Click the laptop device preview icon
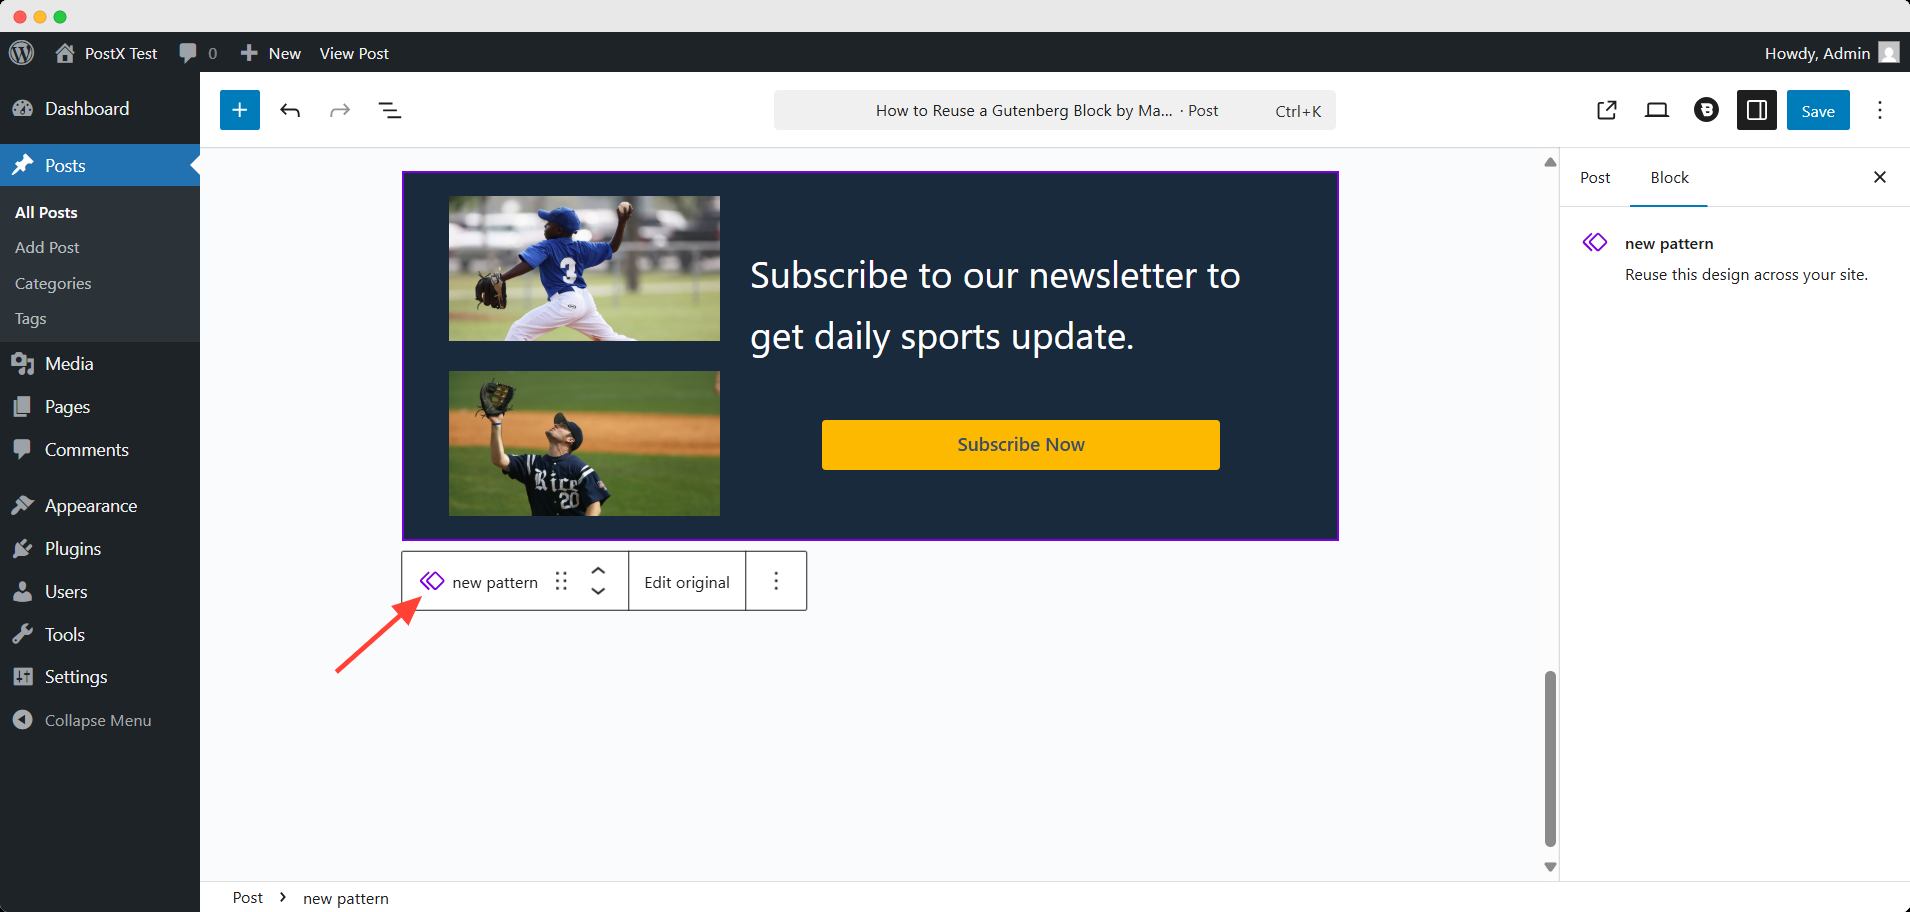Viewport: 1910px width, 912px height. [1657, 110]
